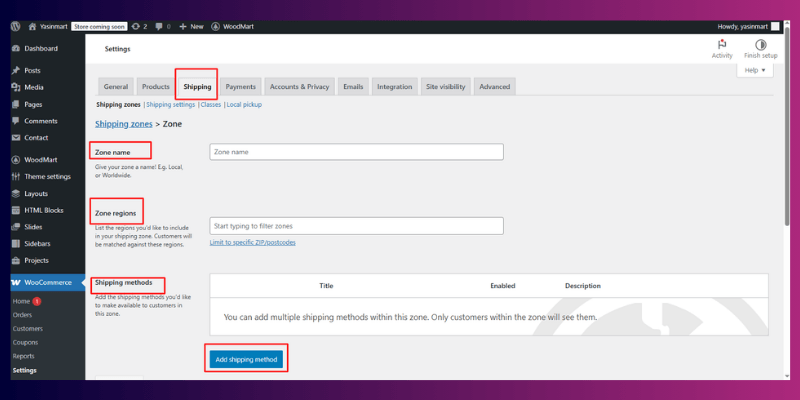The width and height of the screenshot is (800, 400).
Task: Click the Store coming soon badge
Action: tap(99, 27)
